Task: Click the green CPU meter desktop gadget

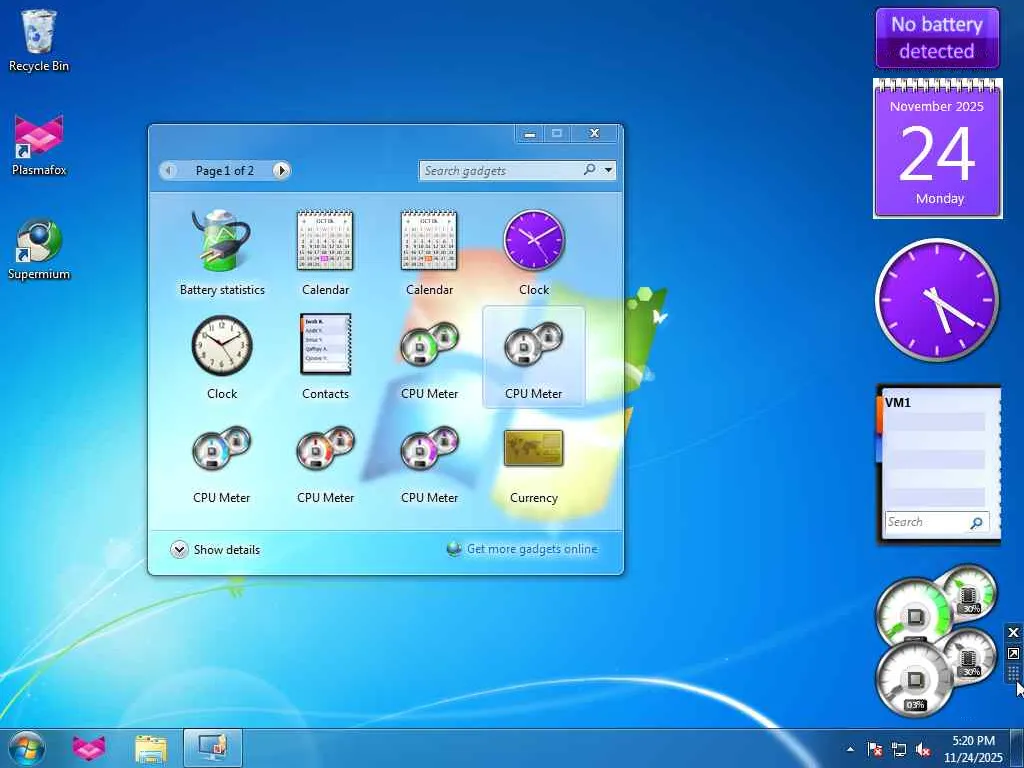Action: tap(914, 613)
